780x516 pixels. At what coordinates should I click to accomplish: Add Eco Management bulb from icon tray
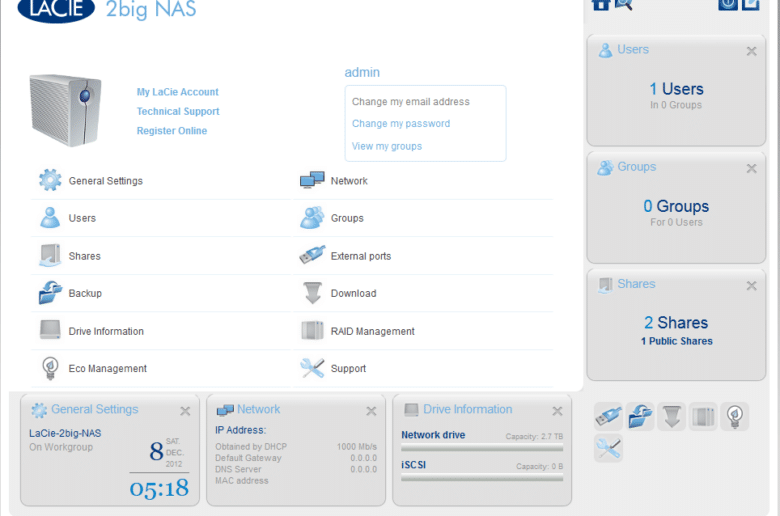click(x=735, y=416)
